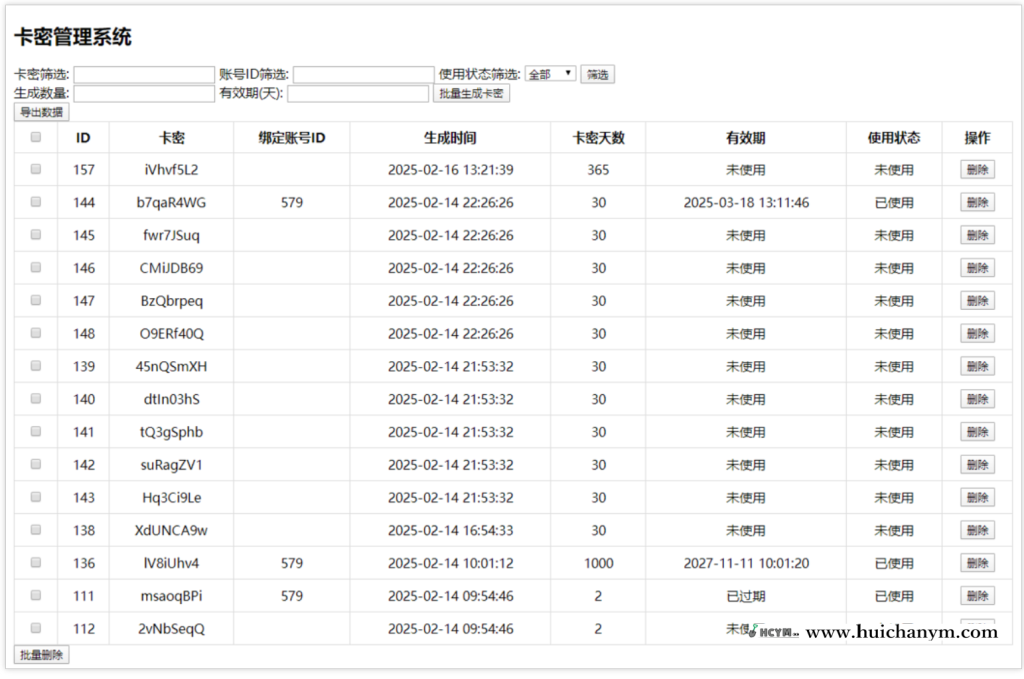Open the 使用状态筛选 status dropdown
1024x679 pixels.
tap(550, 73)
